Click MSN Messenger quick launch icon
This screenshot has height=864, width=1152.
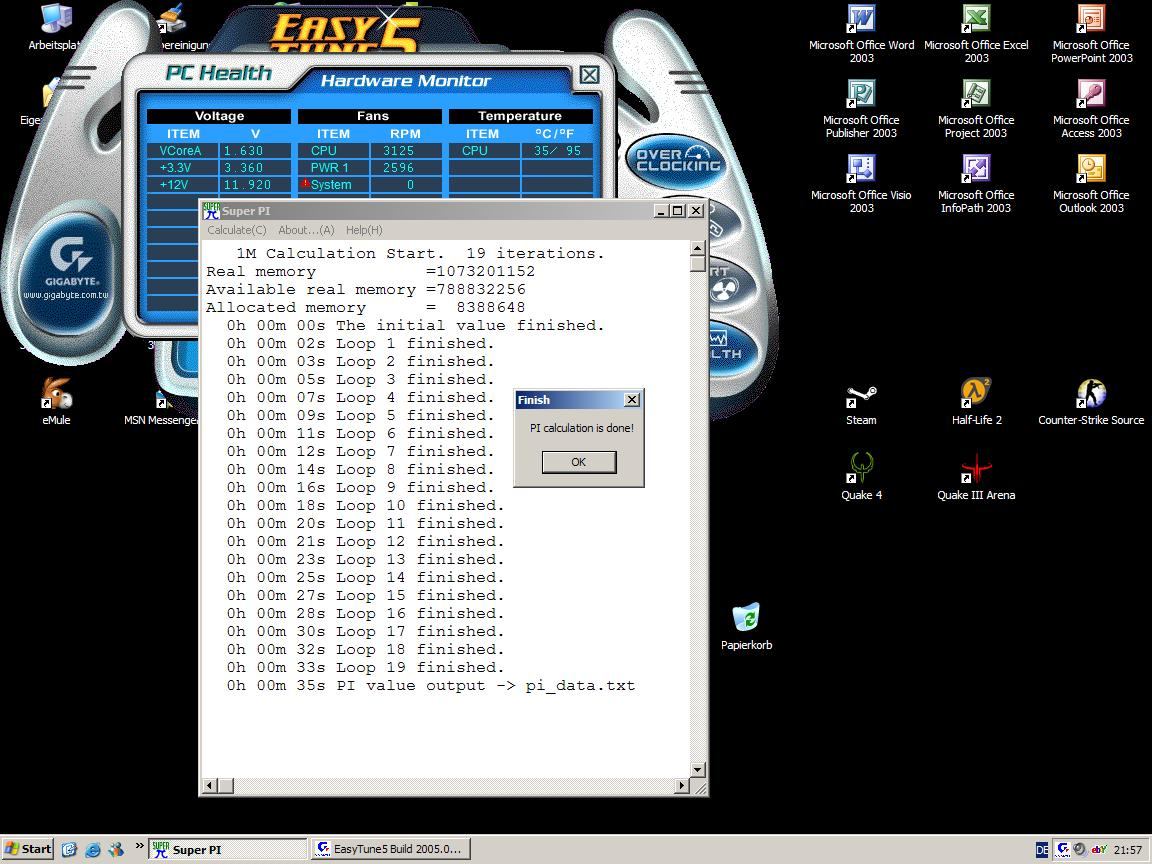[115, 849]
